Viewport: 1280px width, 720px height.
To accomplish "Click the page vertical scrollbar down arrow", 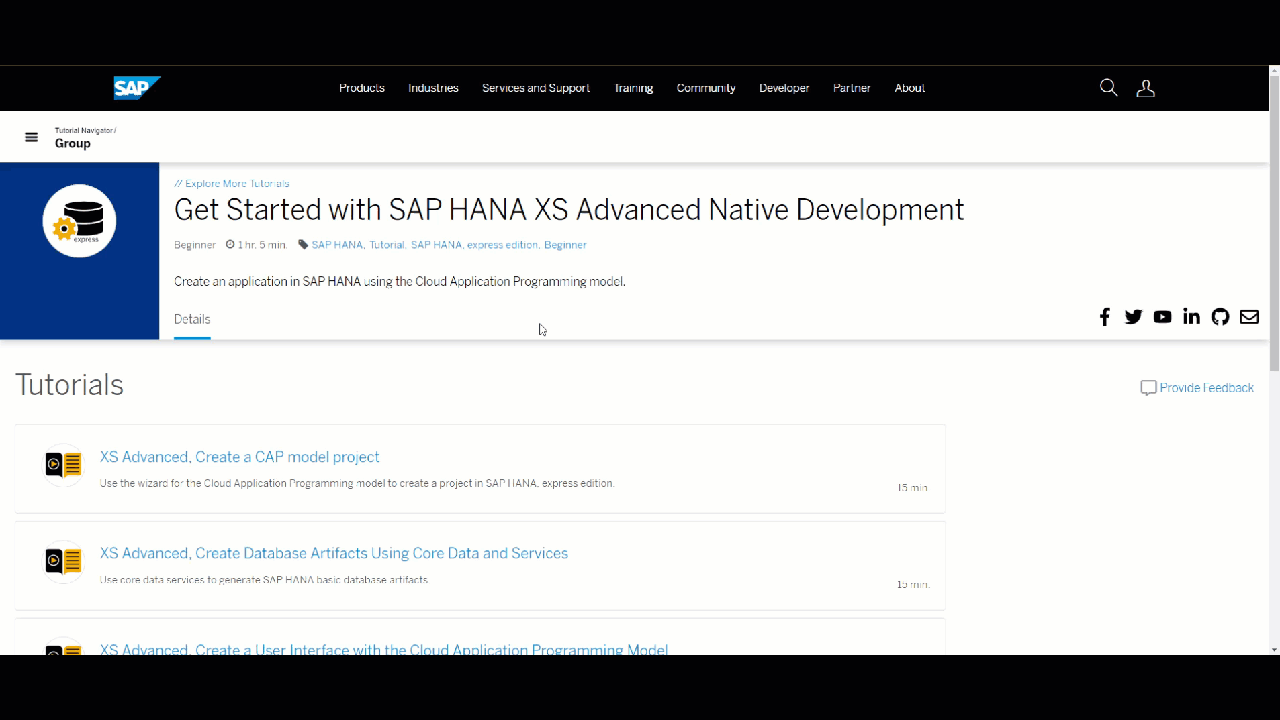I will 1274,649.
